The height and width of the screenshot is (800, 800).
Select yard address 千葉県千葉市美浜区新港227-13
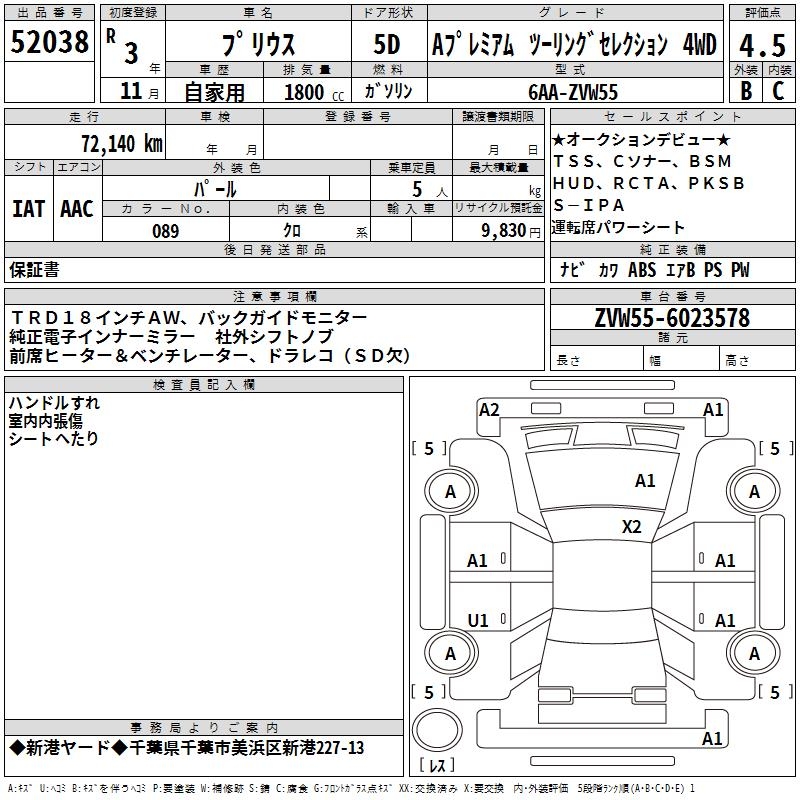point(246,748)
